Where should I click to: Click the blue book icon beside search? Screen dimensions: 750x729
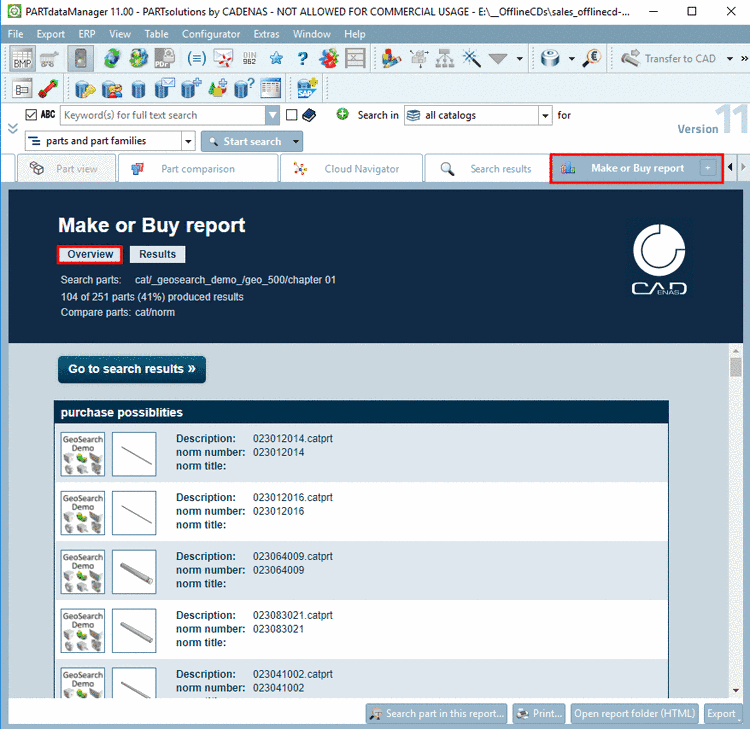[x=309, y=115]
